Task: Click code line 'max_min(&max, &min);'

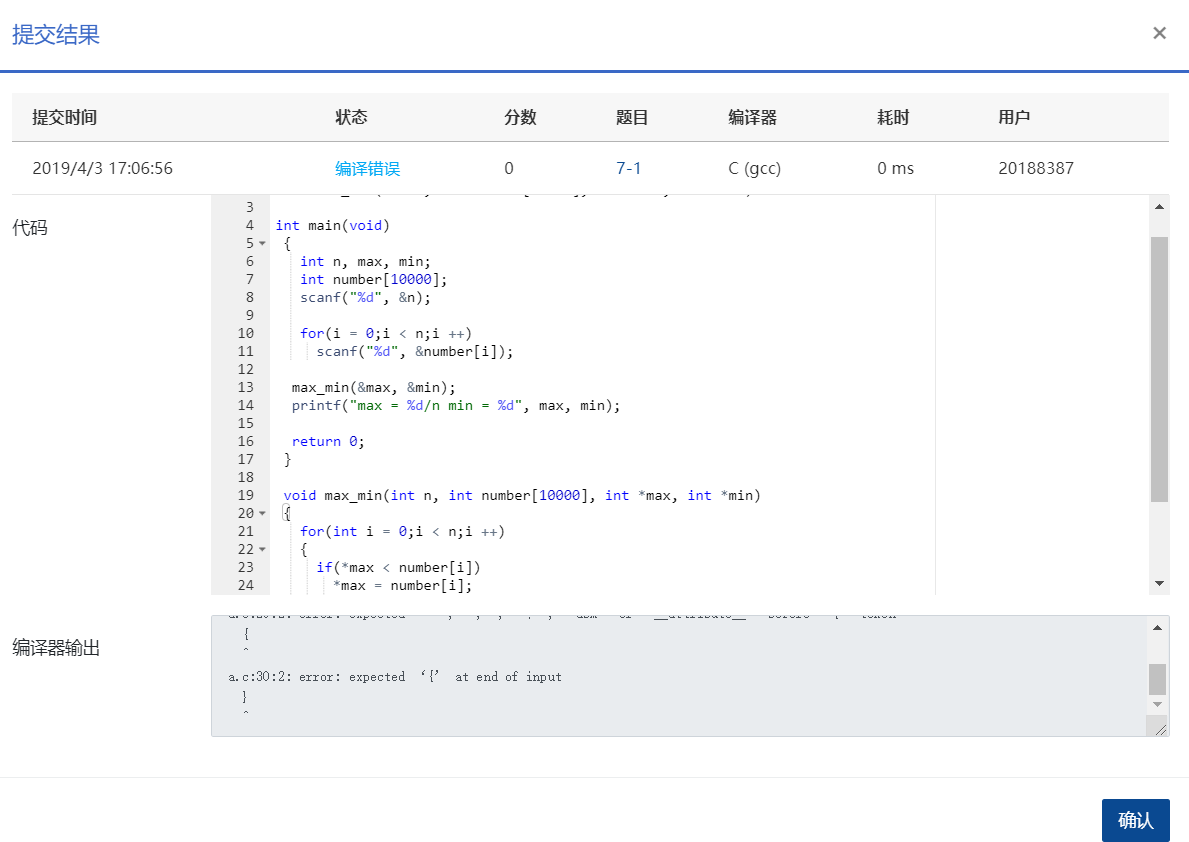Action: [373, 388]
